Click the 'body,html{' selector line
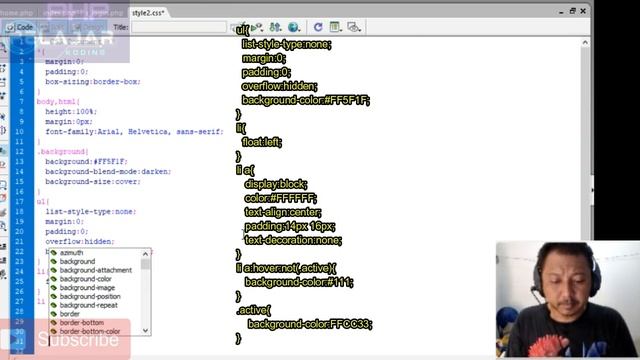 pyautogui.click(x=58, y=102)
